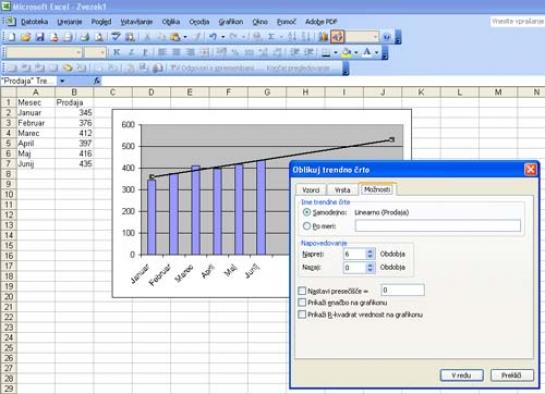Confirm with the V redu button
545x394 pixels.
pyautogui.click(x=461, y=375)
